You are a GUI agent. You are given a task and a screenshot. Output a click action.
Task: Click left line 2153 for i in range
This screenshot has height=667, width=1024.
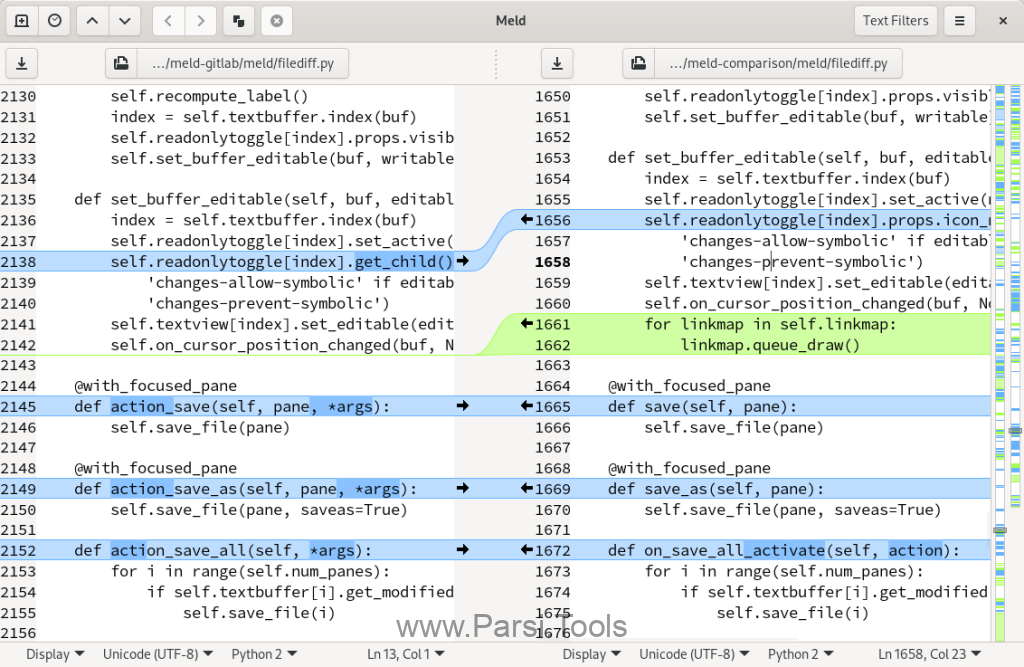(x=250, y=571)
